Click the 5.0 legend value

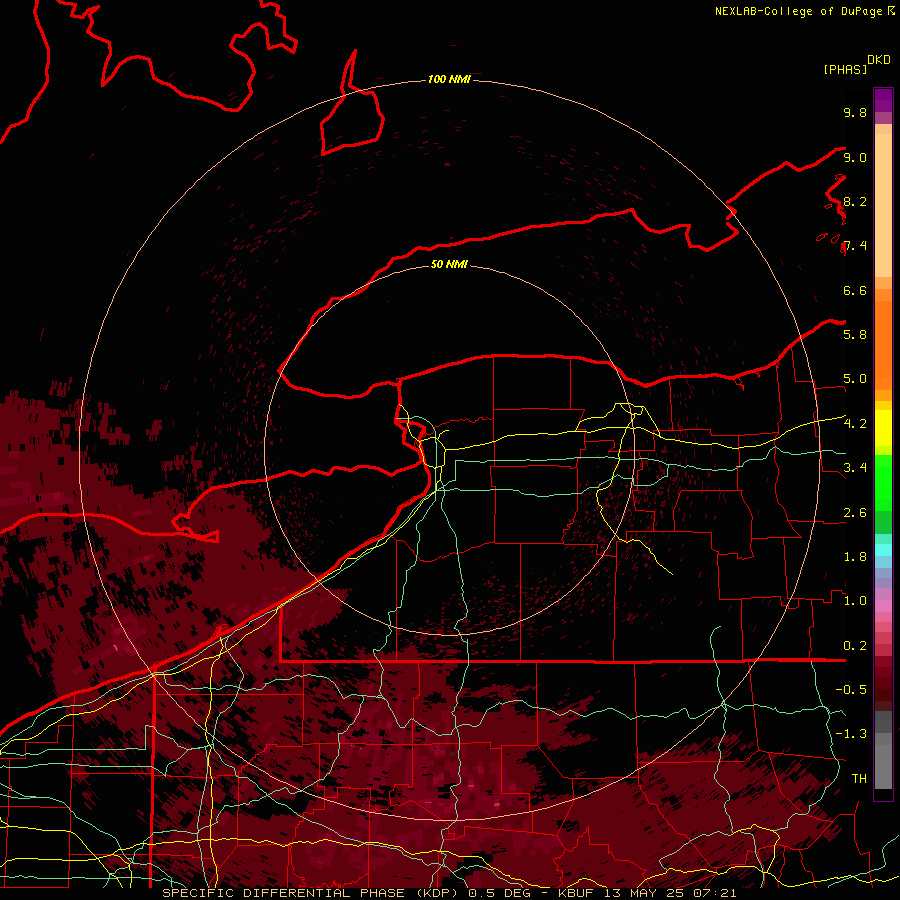tap(855, 379)
